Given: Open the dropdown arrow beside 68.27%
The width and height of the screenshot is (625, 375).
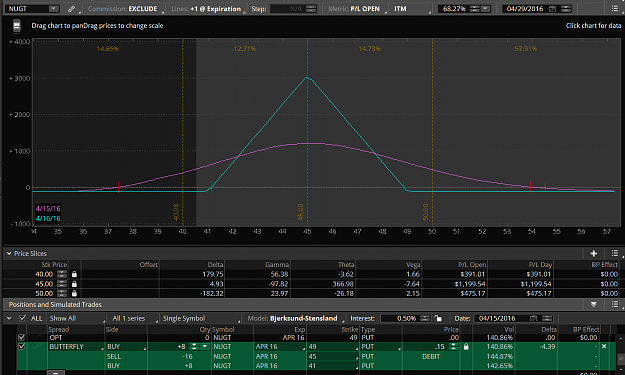Looking at the screenshot, I should 485,9.
